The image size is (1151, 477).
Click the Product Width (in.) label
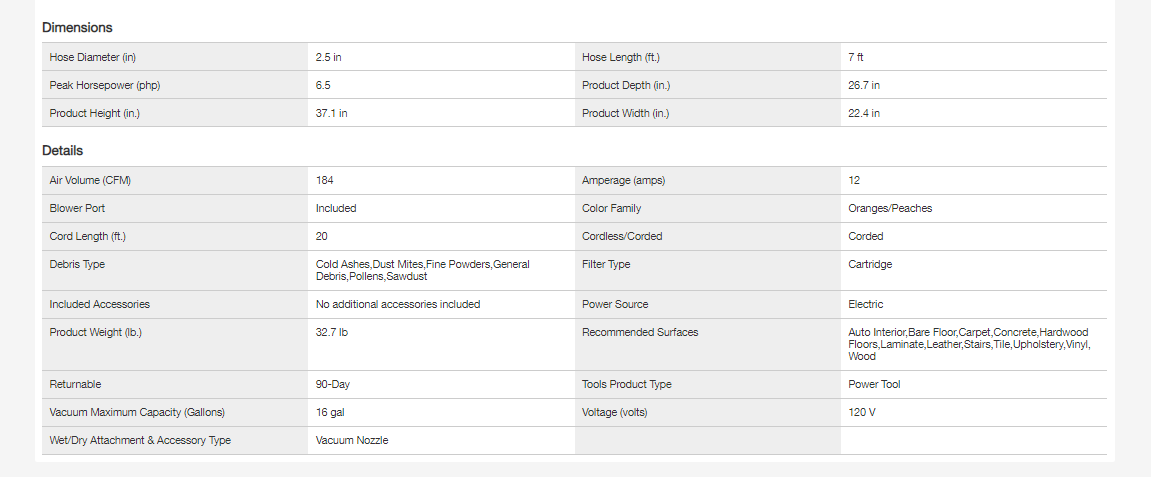click(625, 113)
